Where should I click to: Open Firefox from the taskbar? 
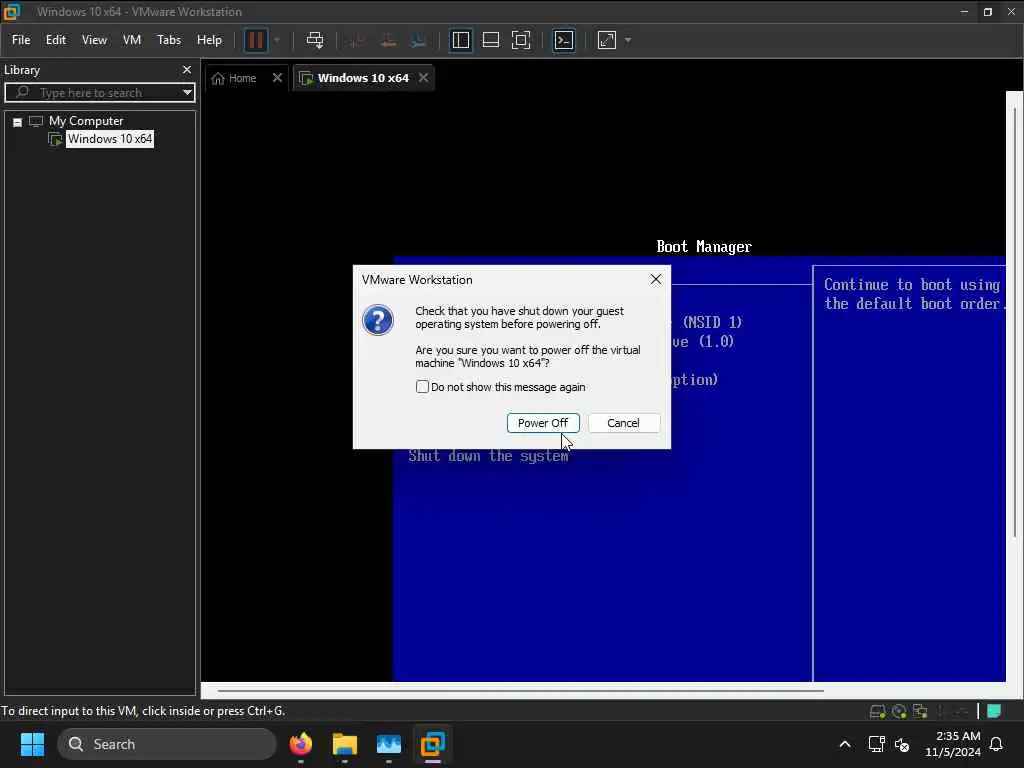coord(300,744)
